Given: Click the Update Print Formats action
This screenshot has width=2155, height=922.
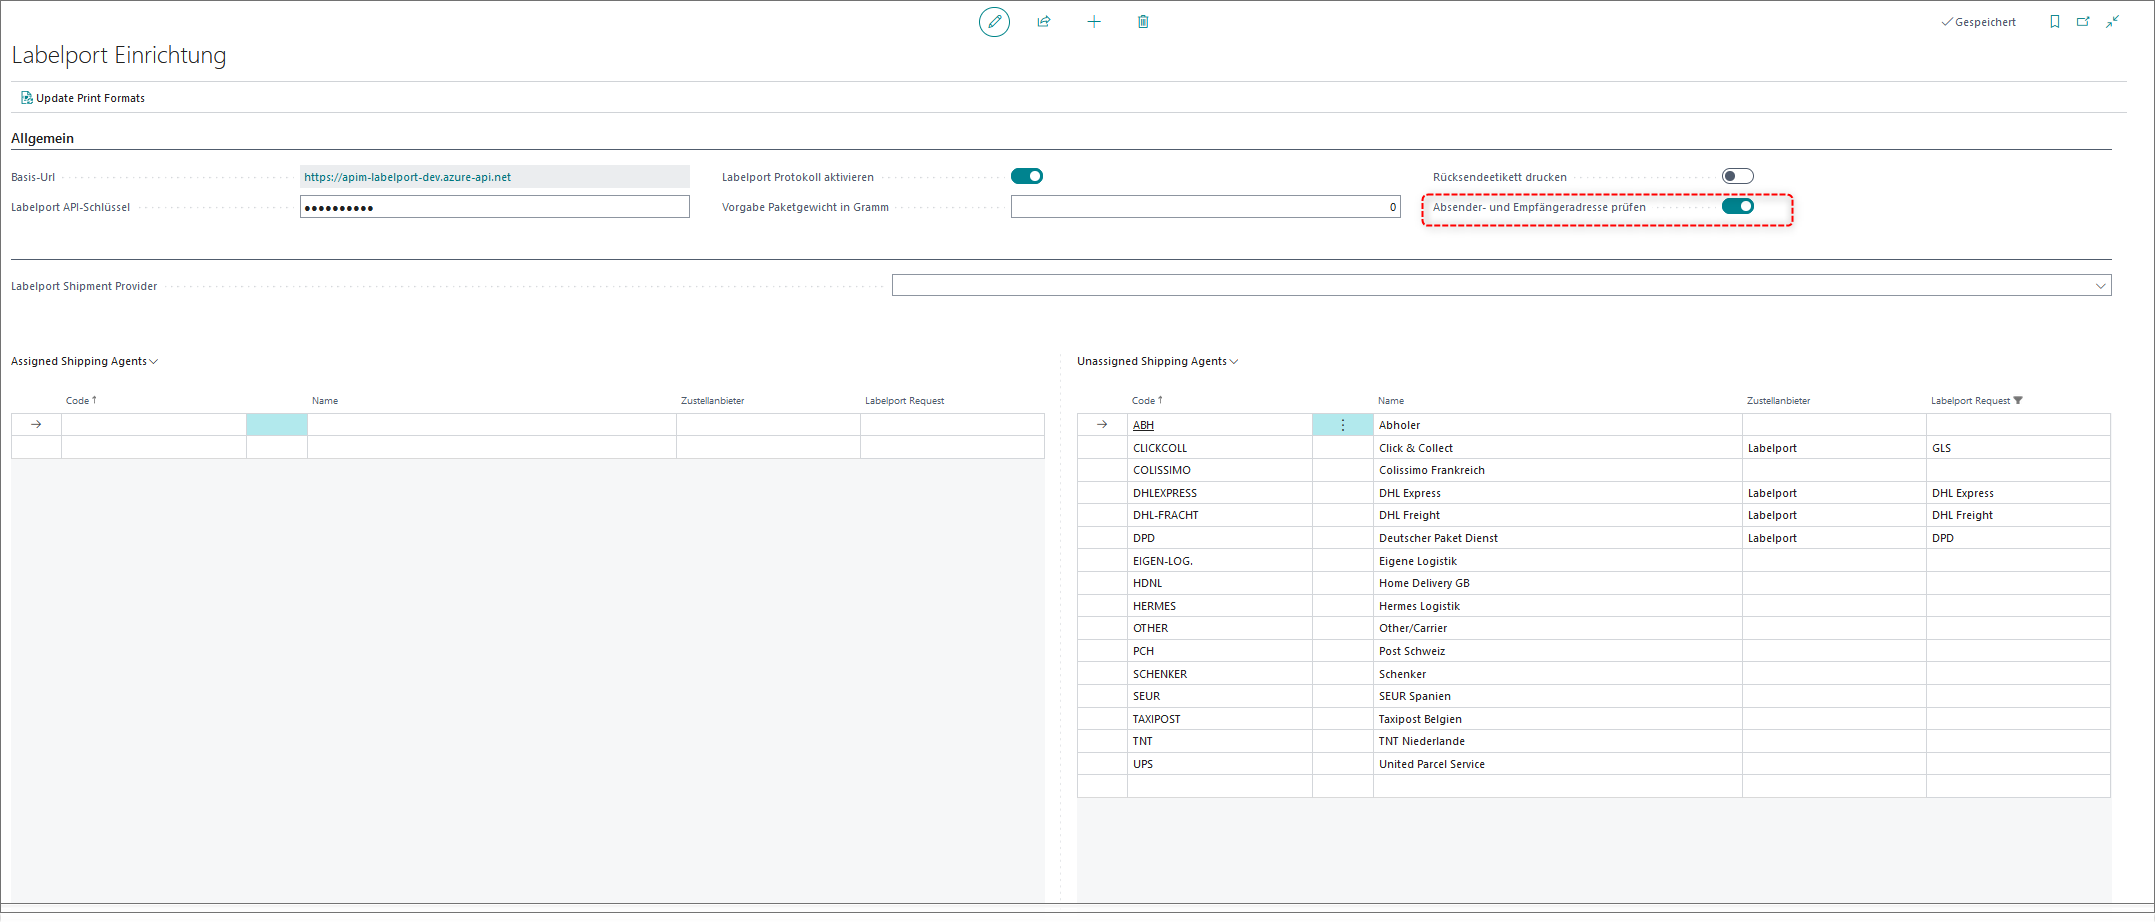Looking at the screenshot, I should 83,98.
